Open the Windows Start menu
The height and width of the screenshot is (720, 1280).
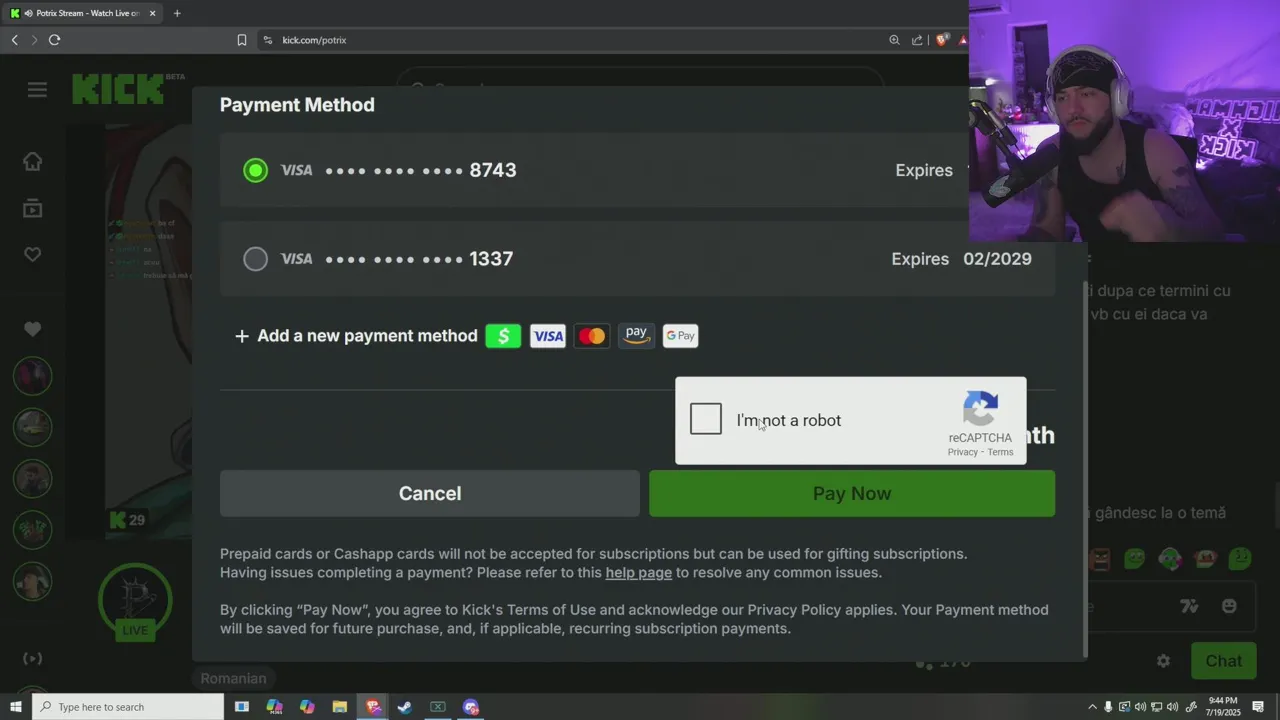pos(15,707)
